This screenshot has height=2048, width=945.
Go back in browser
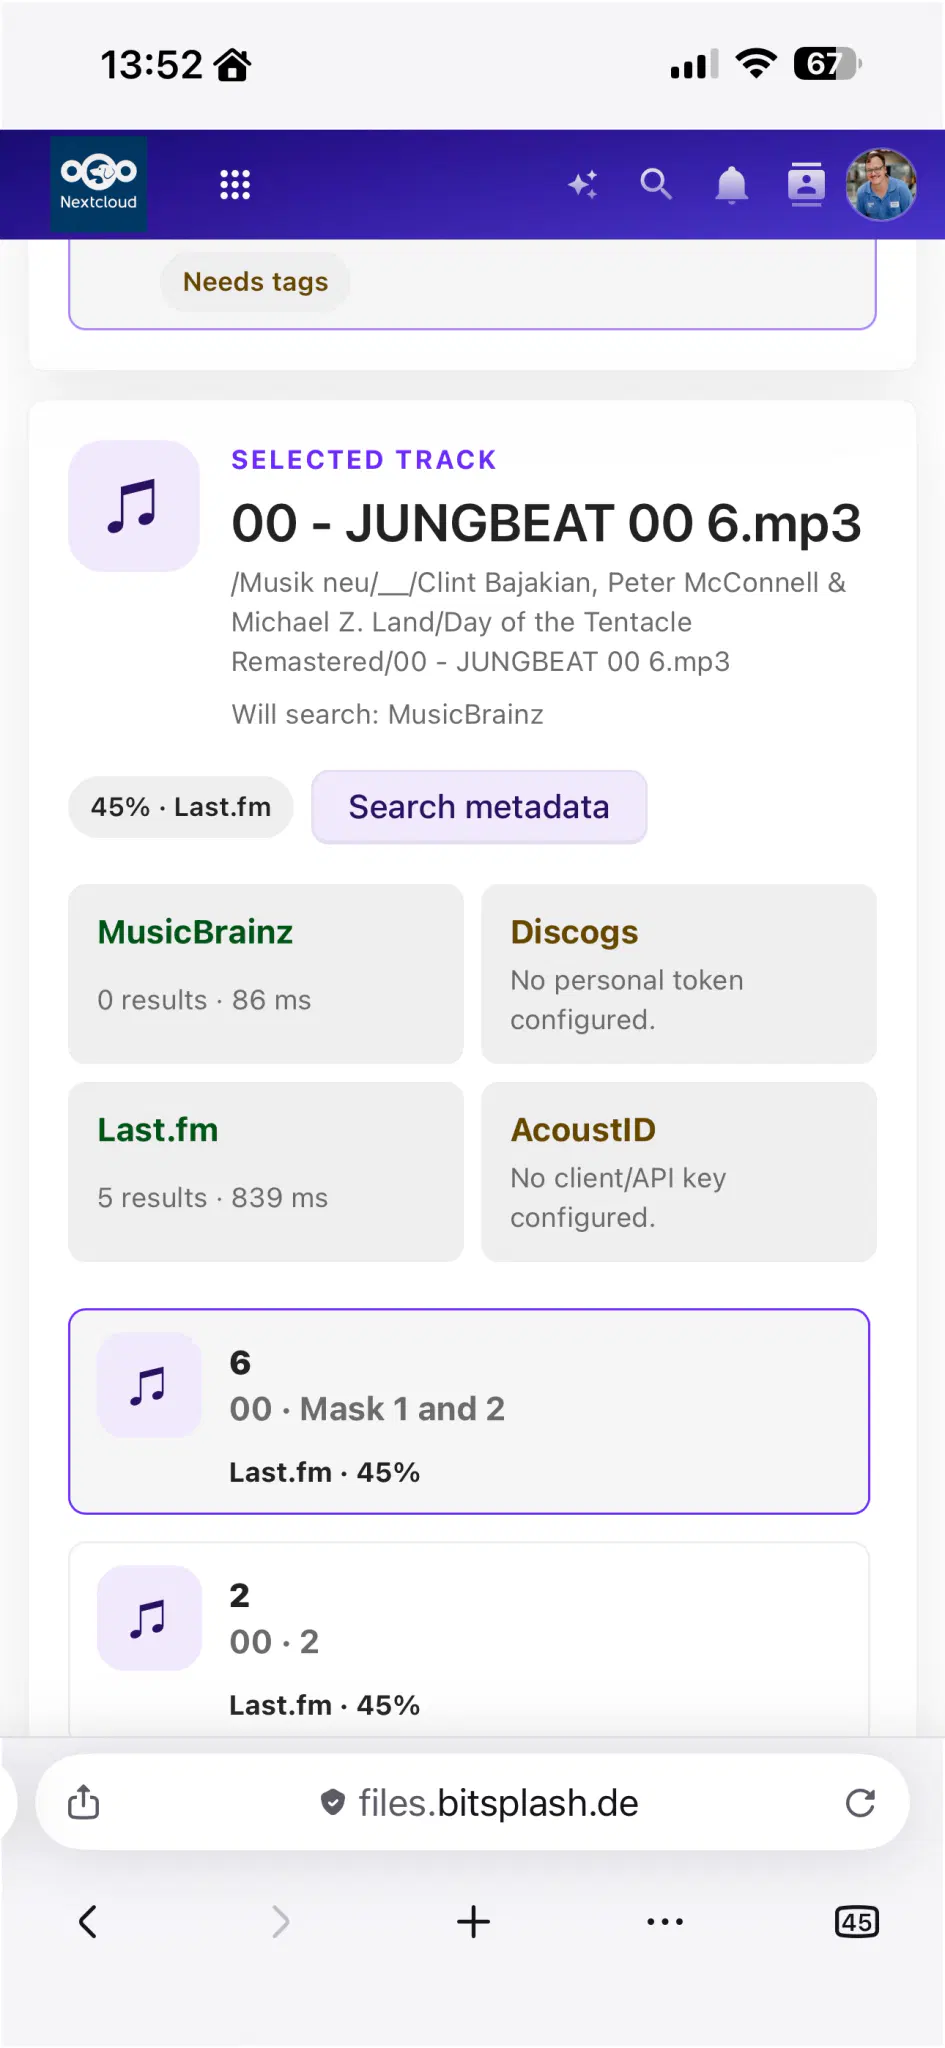[88, 1921]
